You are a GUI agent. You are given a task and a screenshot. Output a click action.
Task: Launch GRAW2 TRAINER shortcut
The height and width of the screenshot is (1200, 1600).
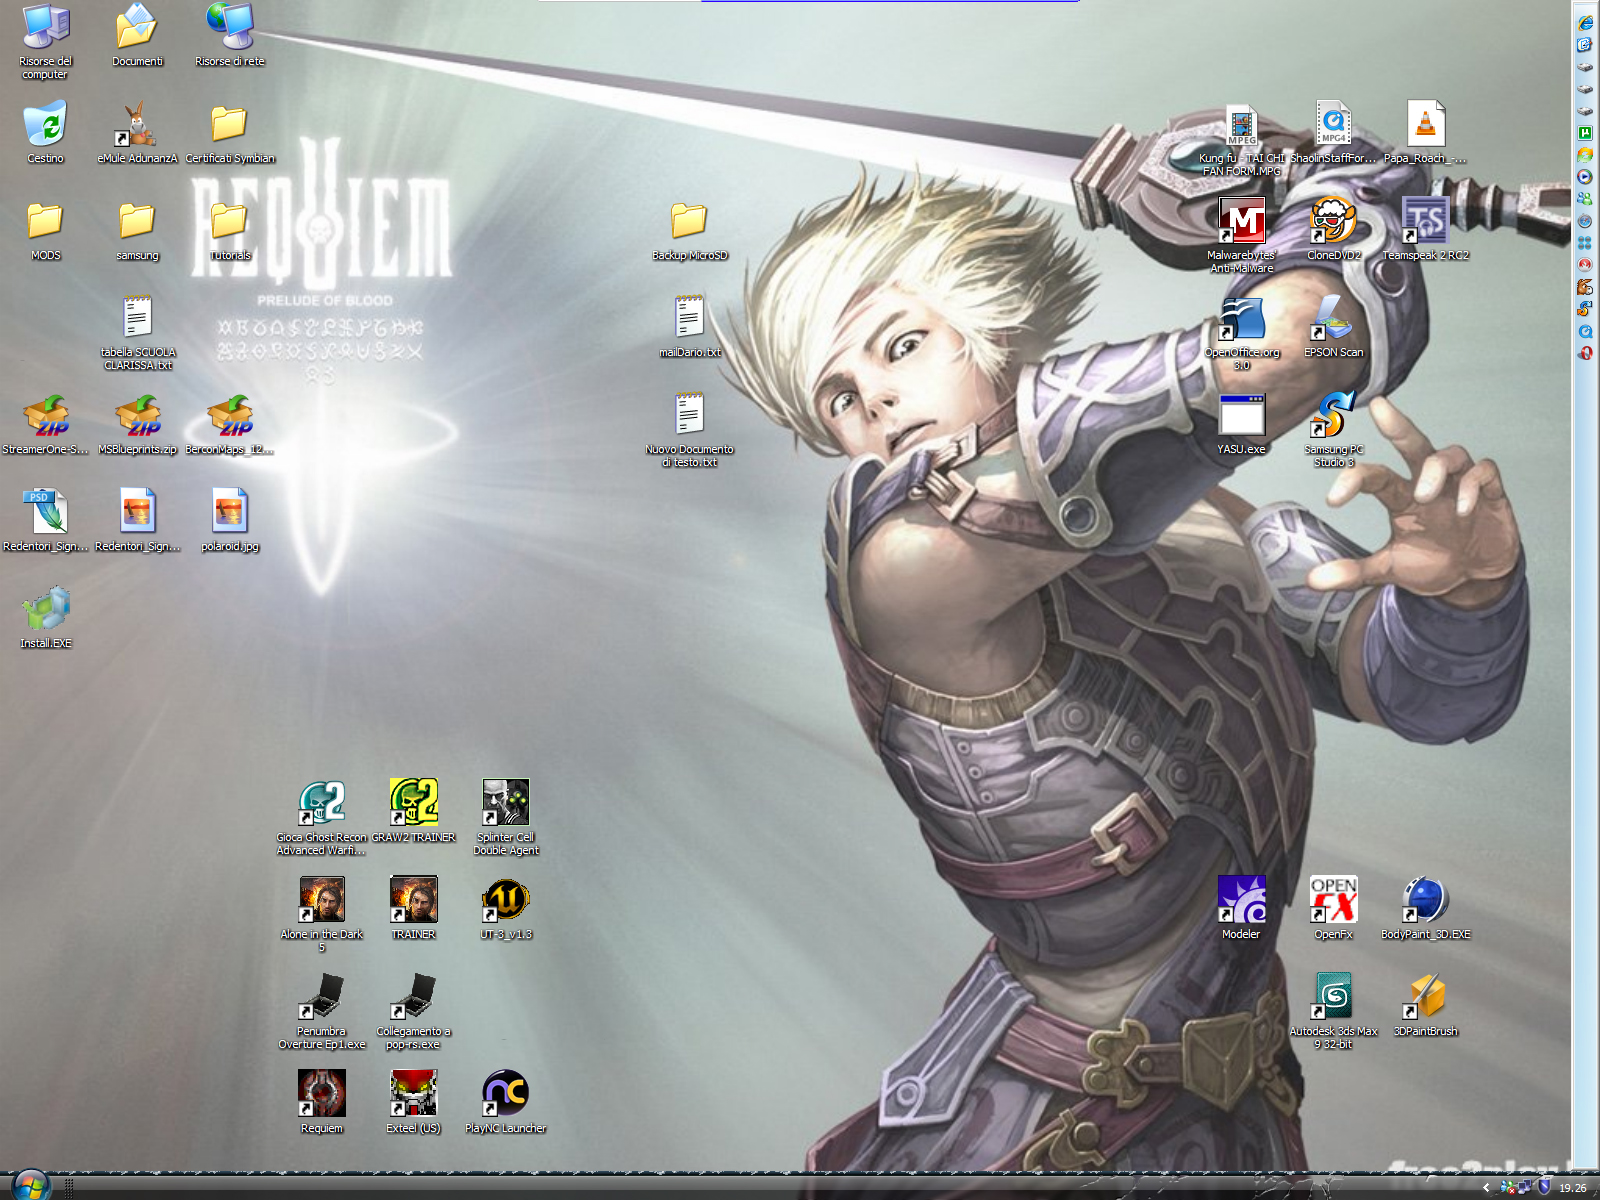tap(413, 812)
